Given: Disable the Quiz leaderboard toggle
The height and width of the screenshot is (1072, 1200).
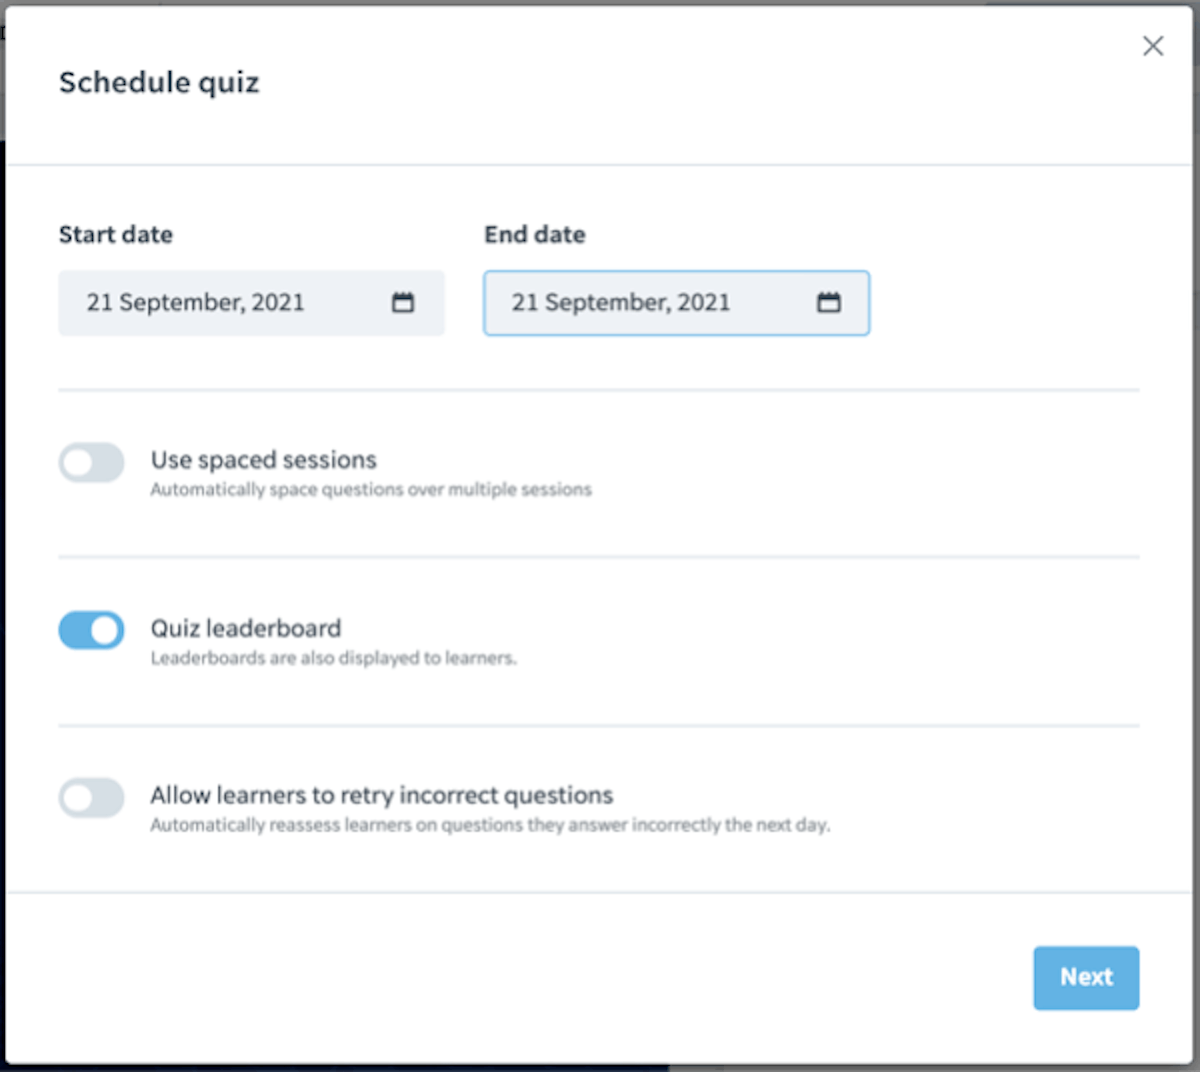Looking at the screenshot, I should pyautogui.click(x=91, y=631).
